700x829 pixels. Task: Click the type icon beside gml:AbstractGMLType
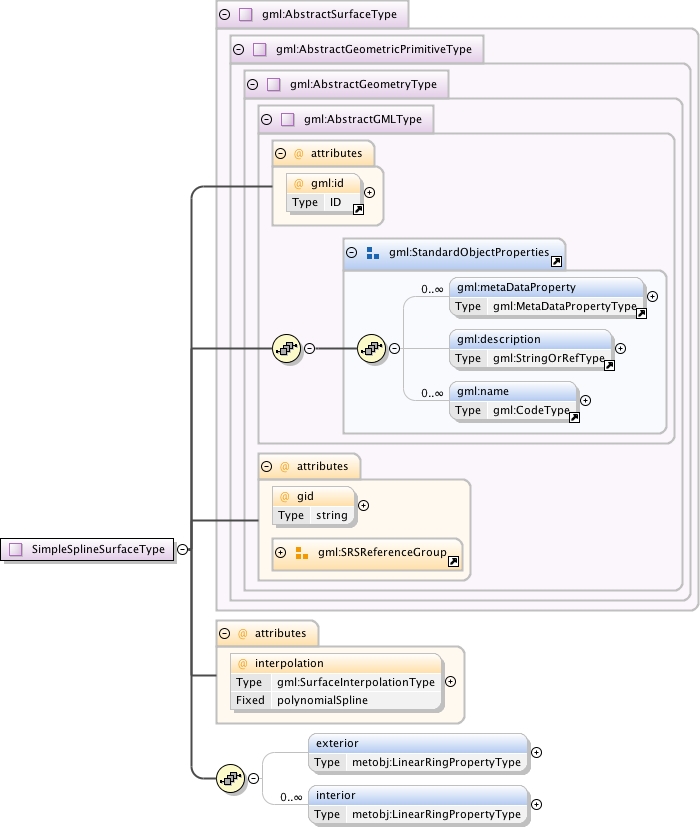click(288, 119)
